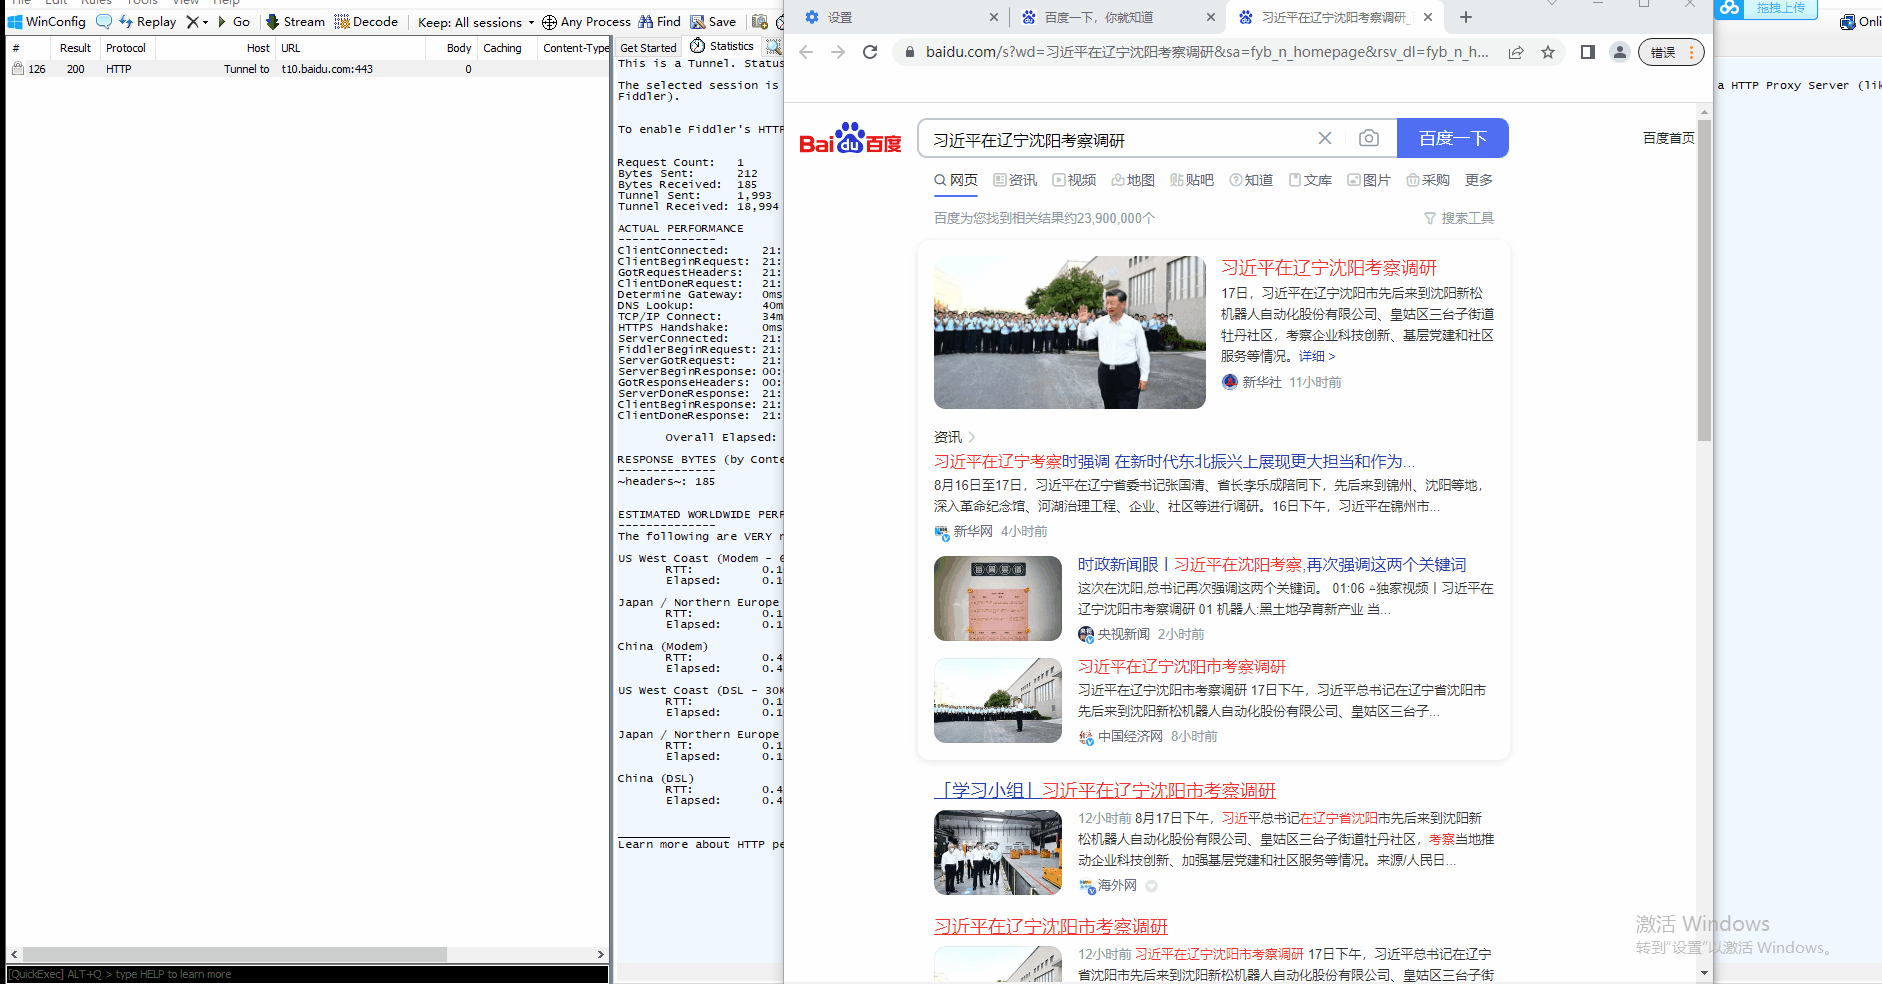Start capture with the Go icon
1882x984 pixels.
(234, 21)
